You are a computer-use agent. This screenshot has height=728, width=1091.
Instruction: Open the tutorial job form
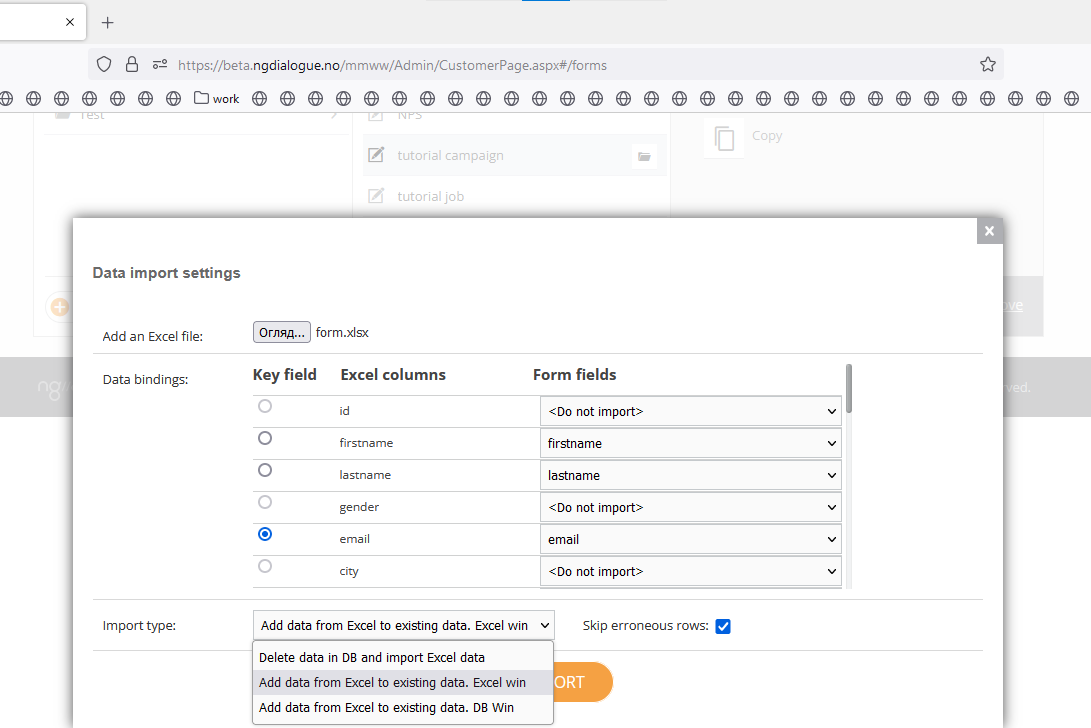pyautogui.click(x=430, y=196)
